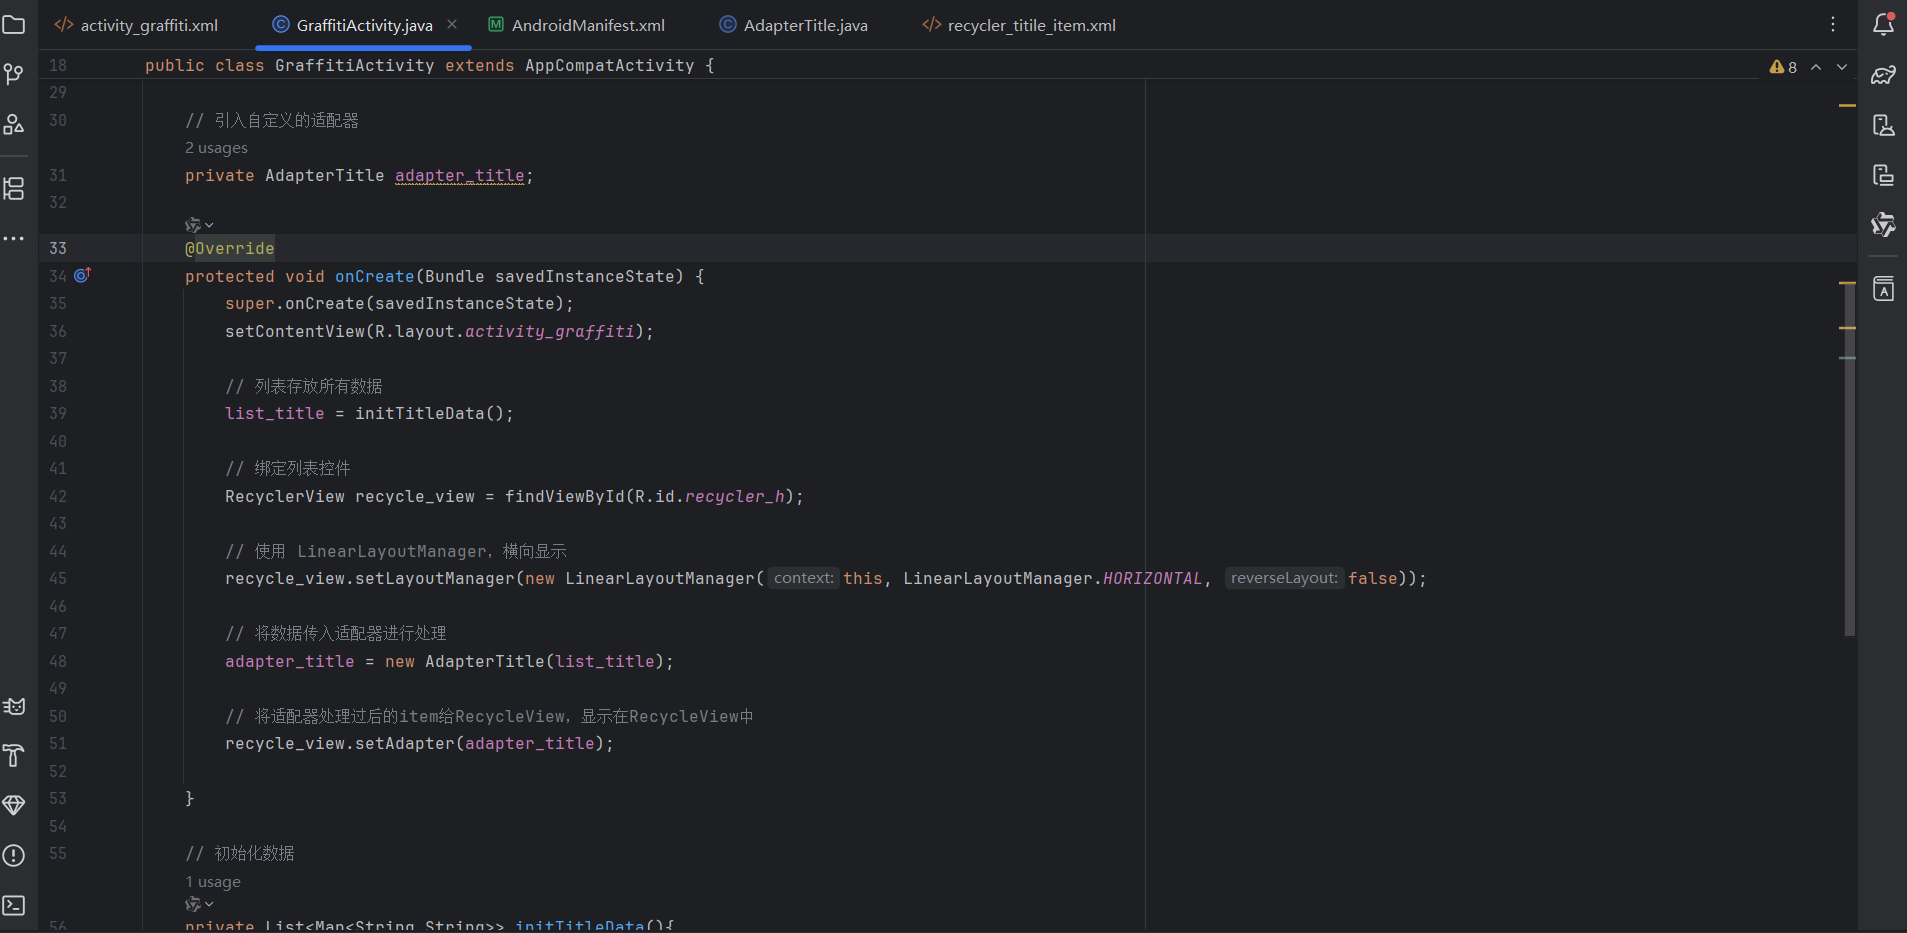Open the Running Devices panel
Screen dimensions: 1907x933
(1883, 175)
